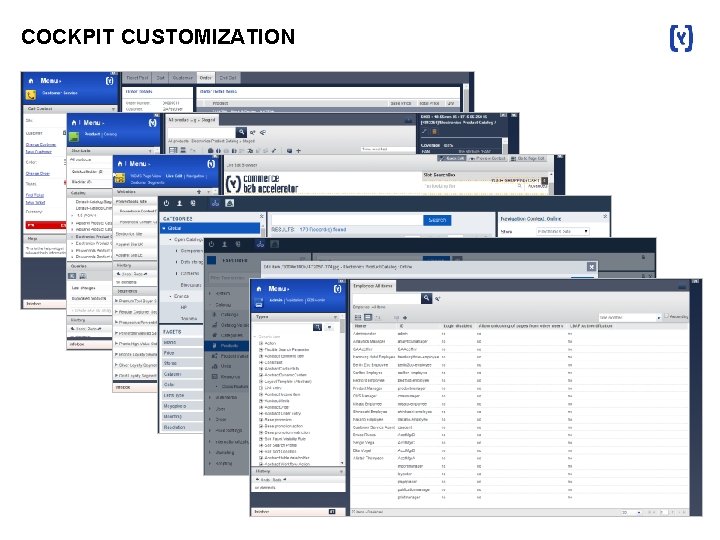Open advanced search beside Employee search button

[438, 299]
